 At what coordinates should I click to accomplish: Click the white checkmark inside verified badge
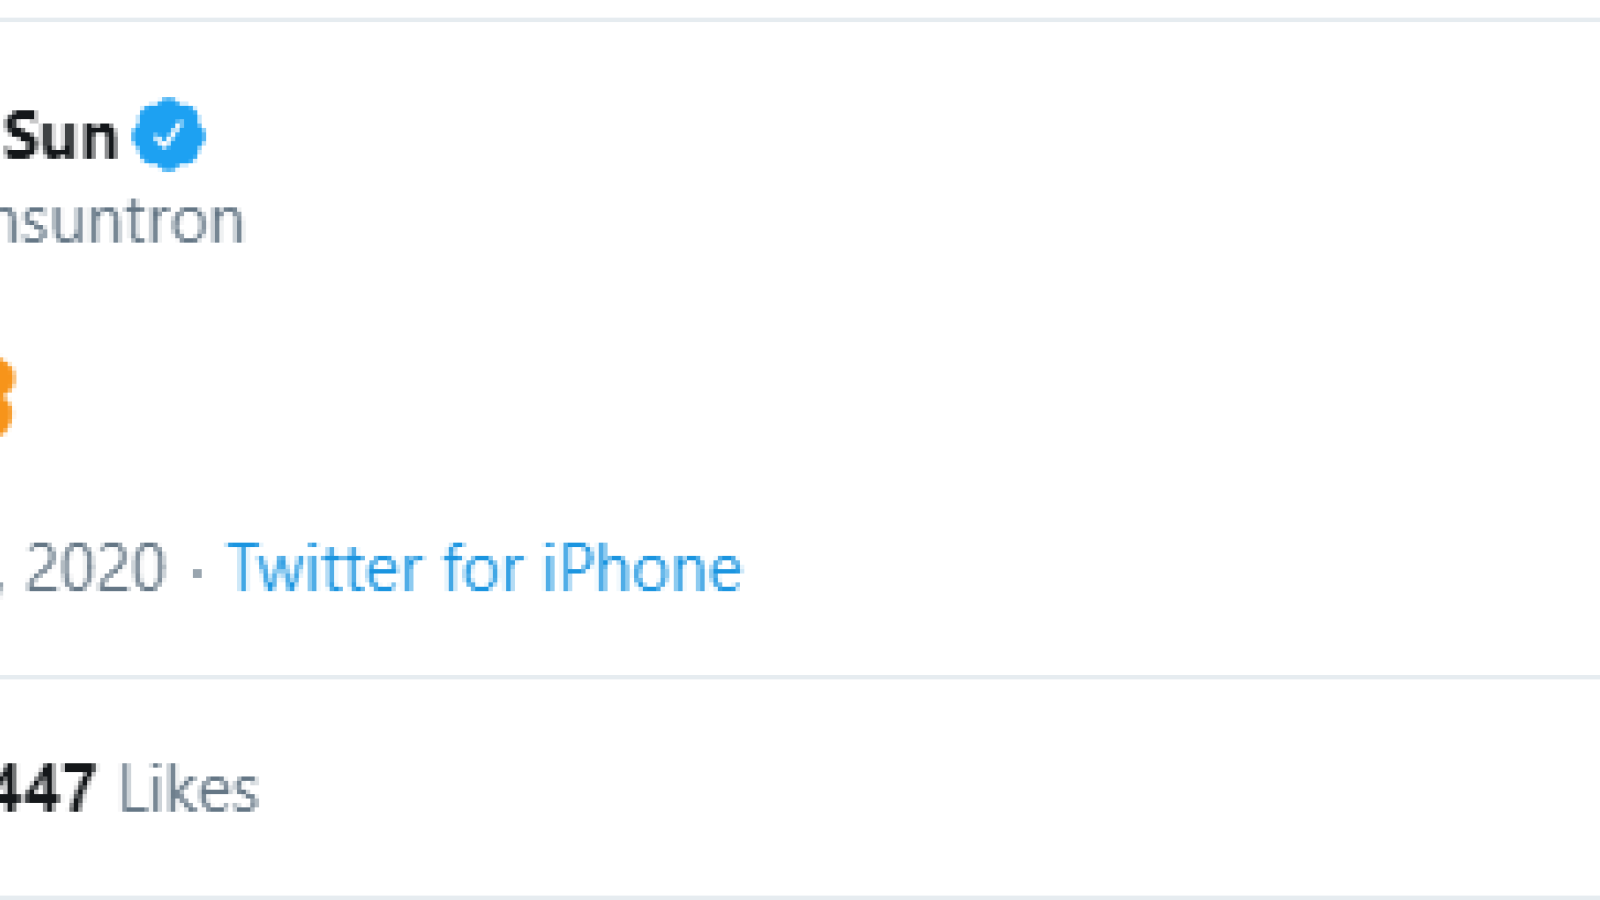(168, 134)
